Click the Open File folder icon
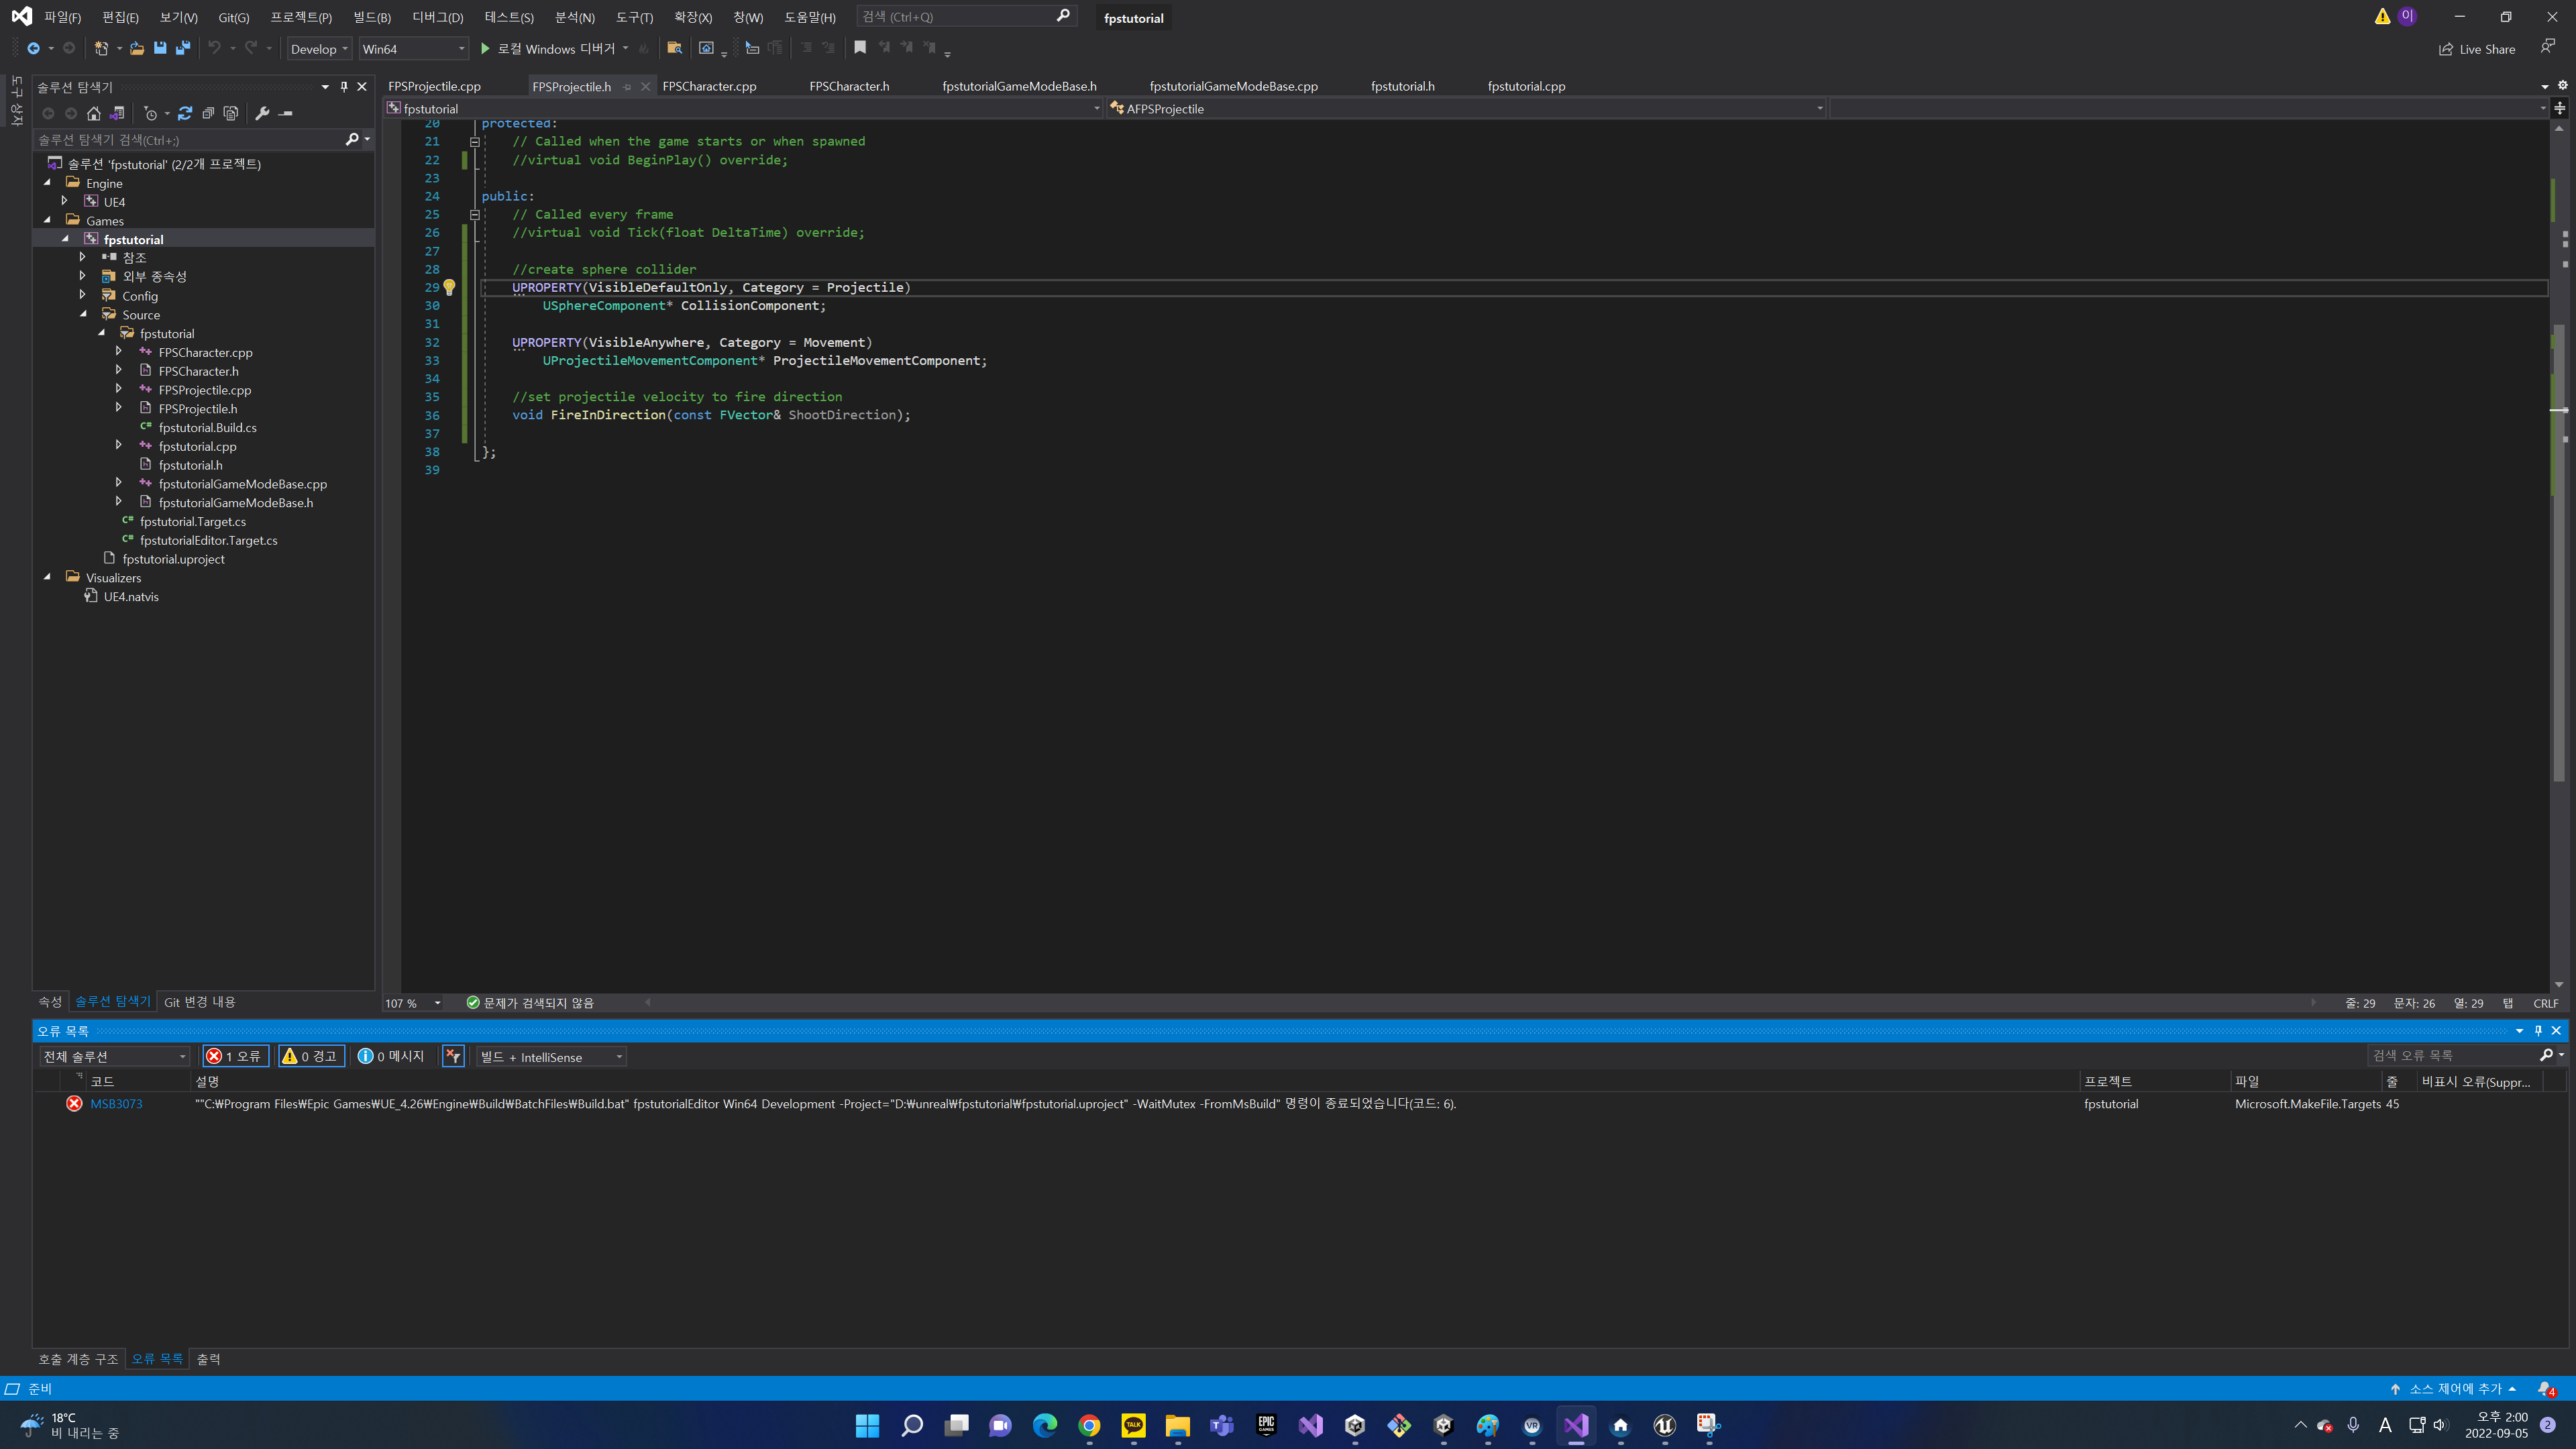This screenshot has width=2576, height=1449. pos(137,48)
